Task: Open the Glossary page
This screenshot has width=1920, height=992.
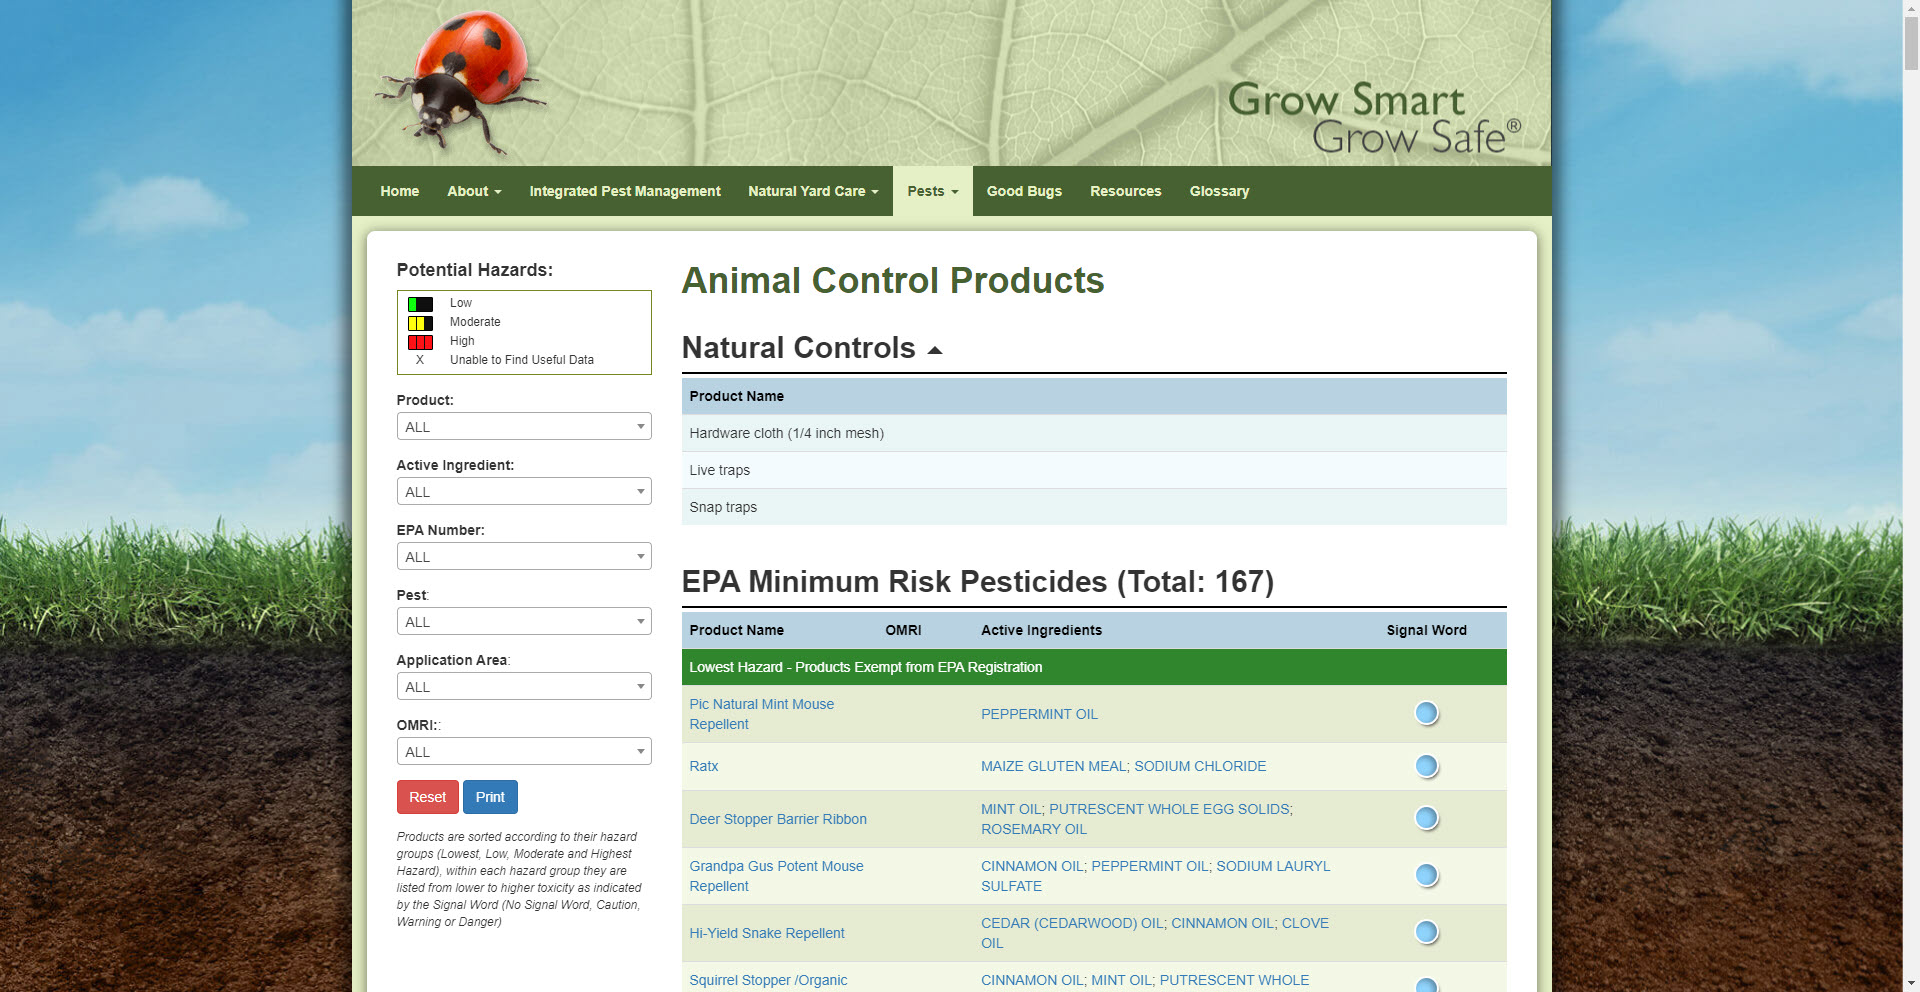Action: pyautogui.click(x=1219, y=191)
